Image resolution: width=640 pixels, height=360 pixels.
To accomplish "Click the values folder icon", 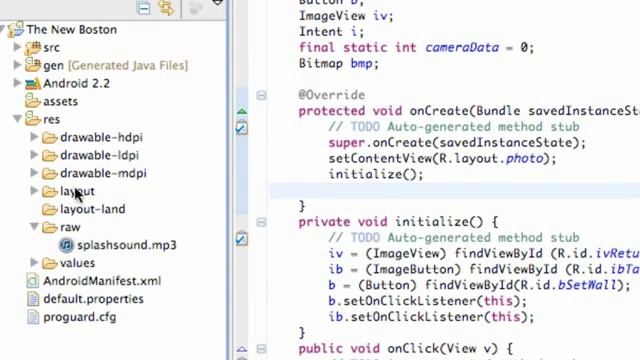I will tap(50, 263).
